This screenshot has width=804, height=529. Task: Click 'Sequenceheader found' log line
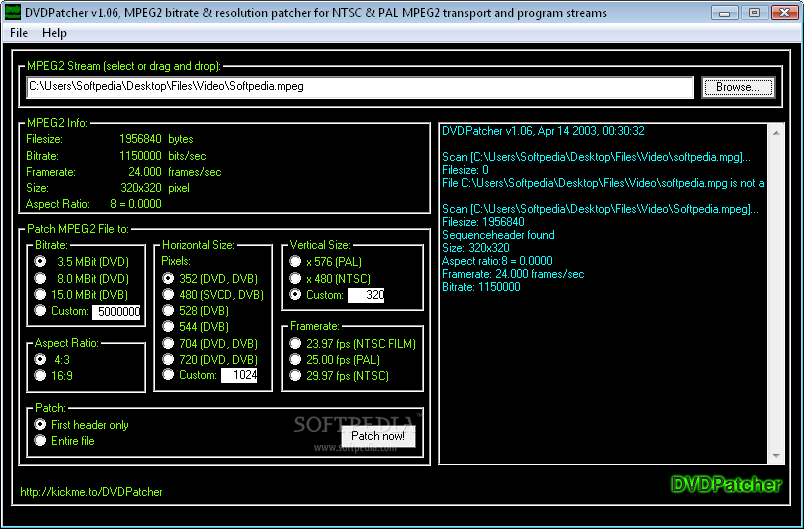pyautogui.click(x=498, y=235)
